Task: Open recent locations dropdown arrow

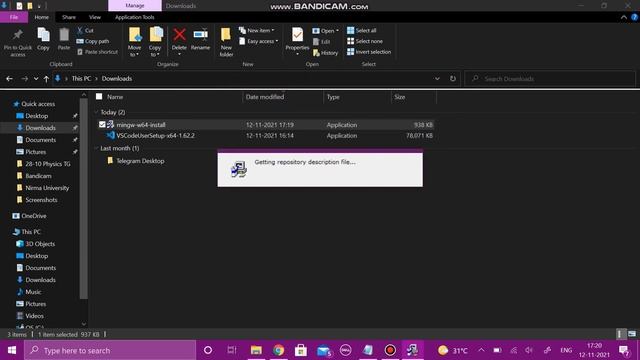Action: [36, 79]
